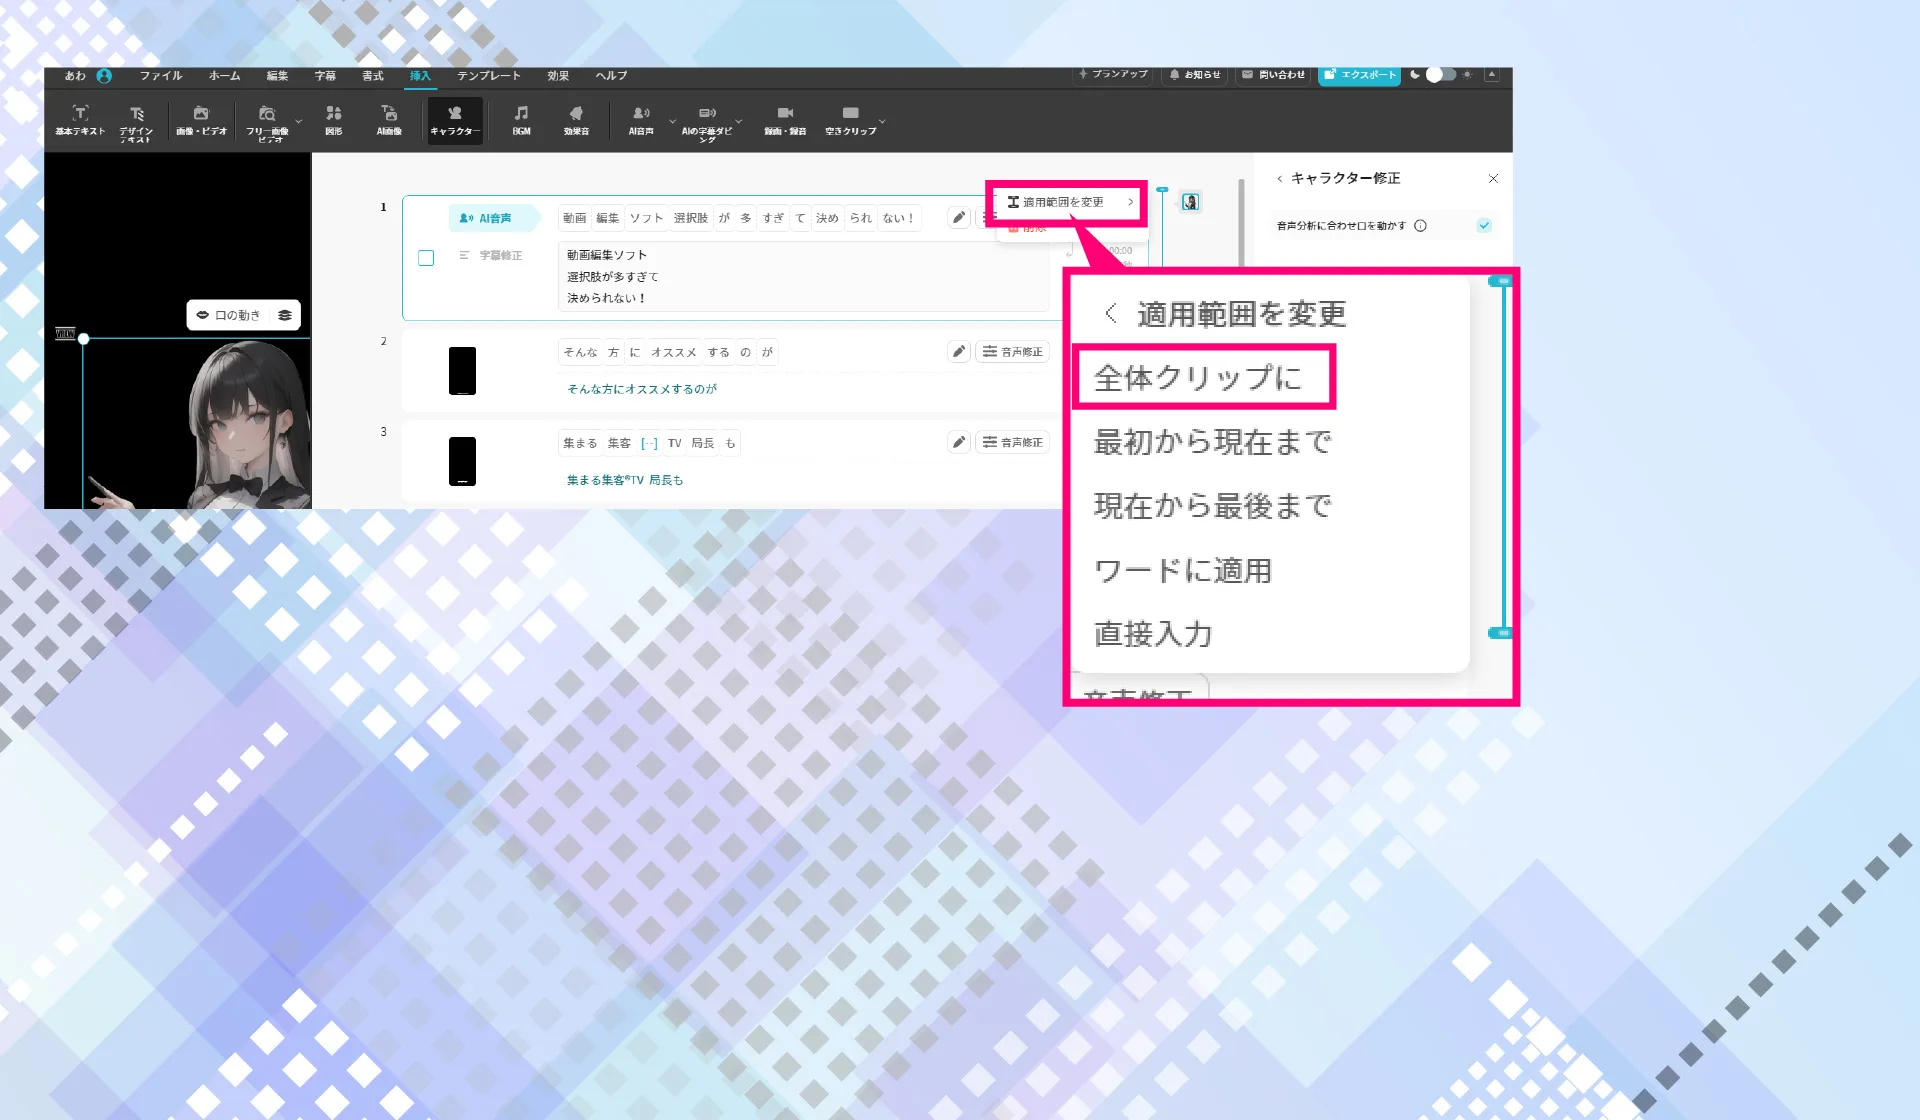Click pencil edit icon on clip 2
The width and height of the screenshot is (1920, 1120).
click(x=958, y=352)
